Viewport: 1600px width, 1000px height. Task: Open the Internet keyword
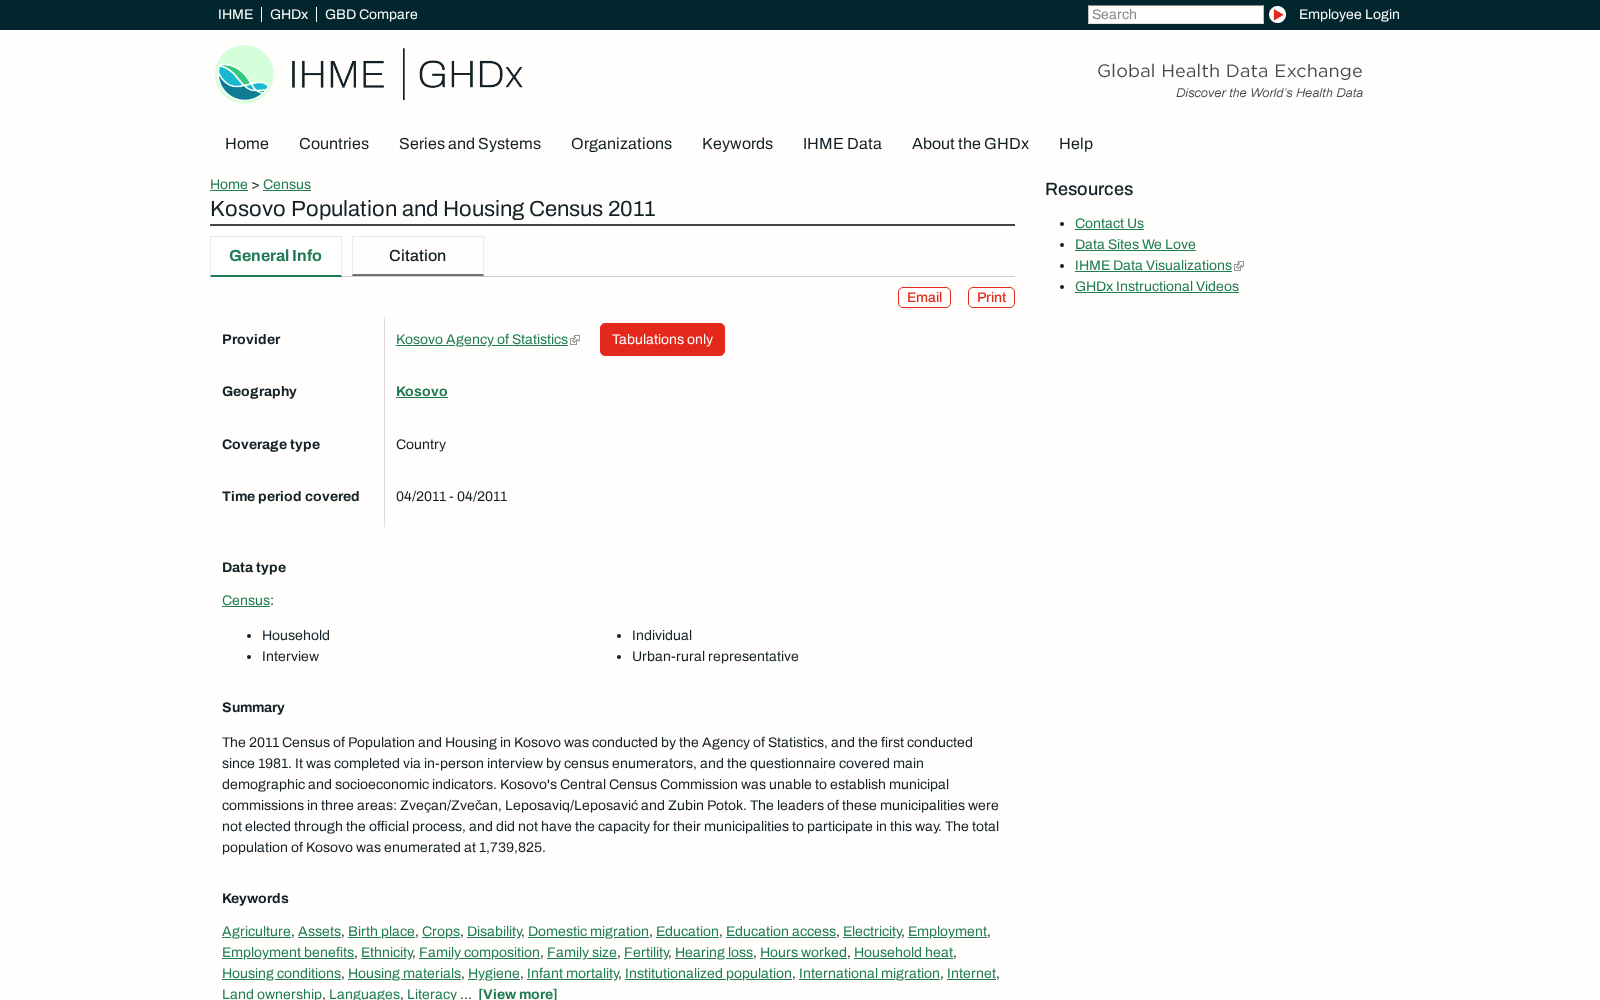(x=971, y=974)
